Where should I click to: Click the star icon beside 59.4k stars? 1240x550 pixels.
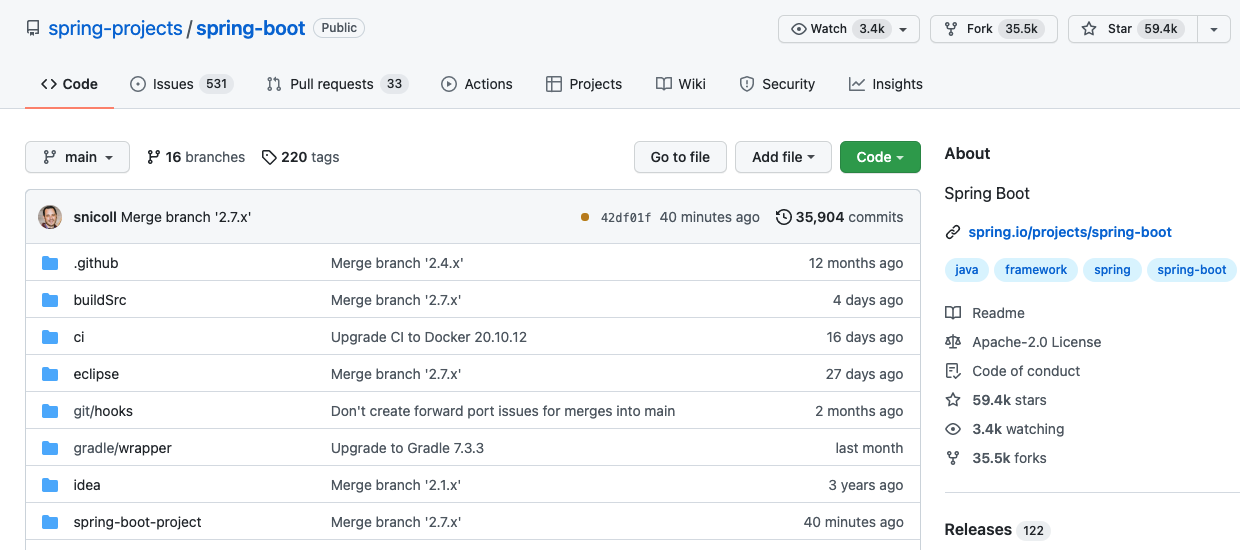[953, 400]
